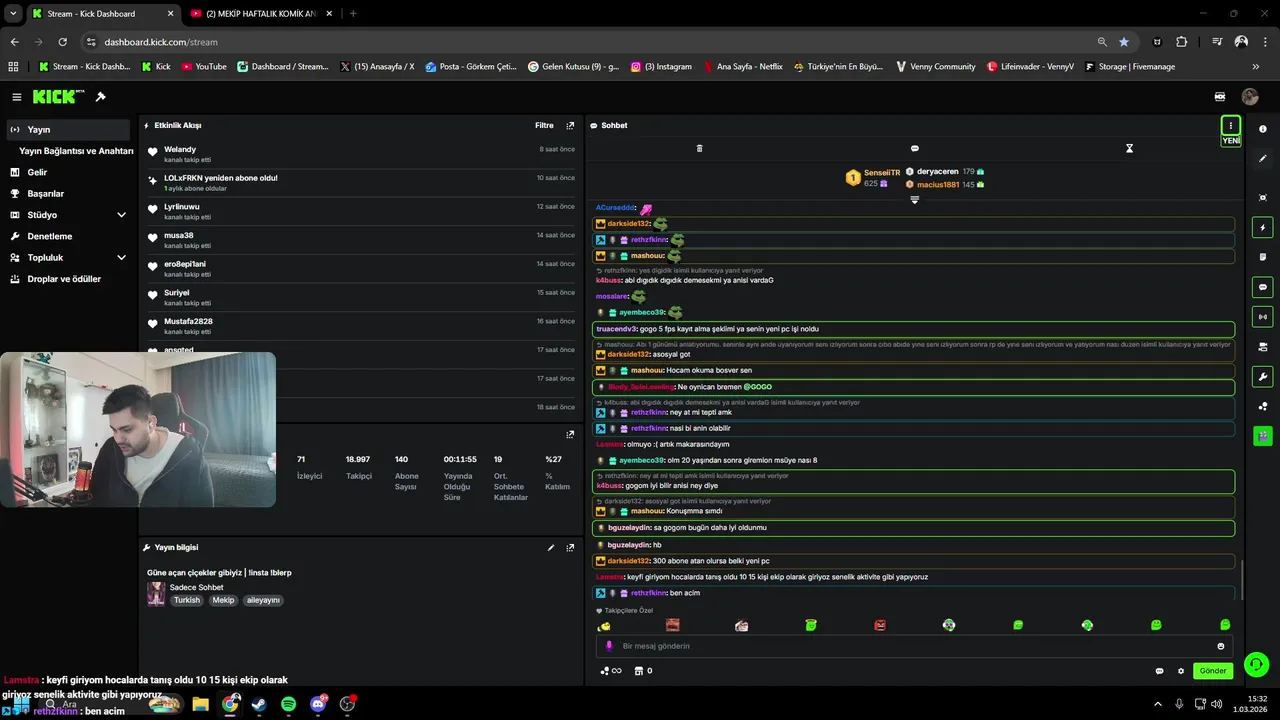Click the purple microphone icon in message field
This screenshot has height=720, width=1280.
[608, 646]
